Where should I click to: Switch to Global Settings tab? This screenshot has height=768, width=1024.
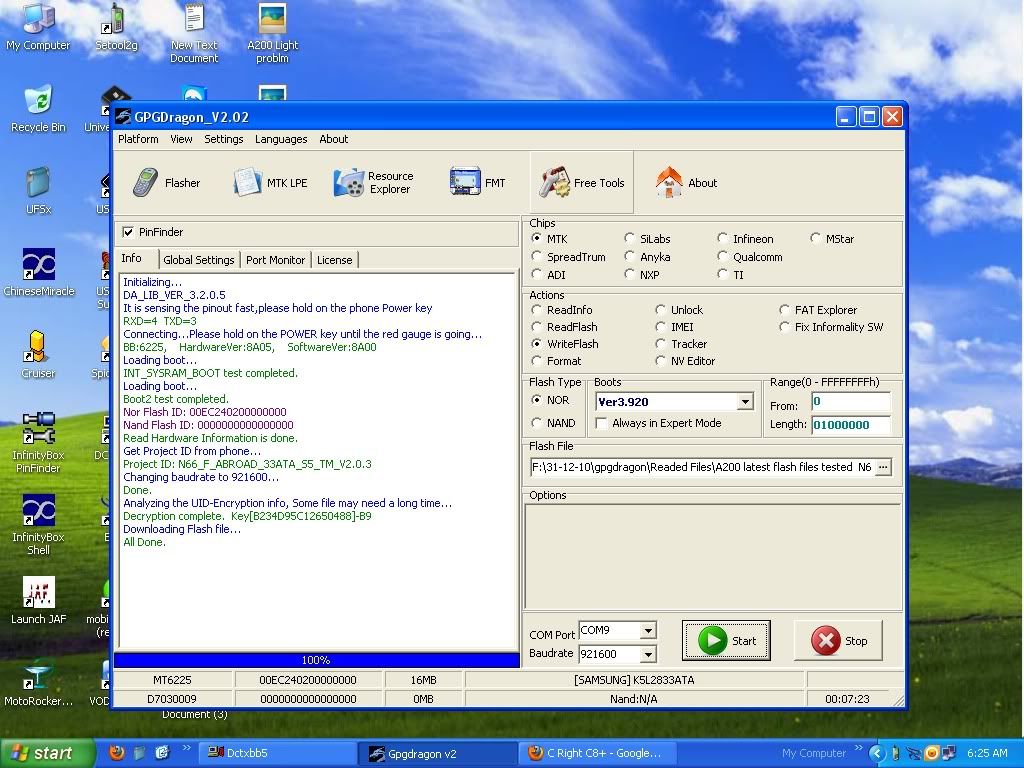(x=199, y=260)
